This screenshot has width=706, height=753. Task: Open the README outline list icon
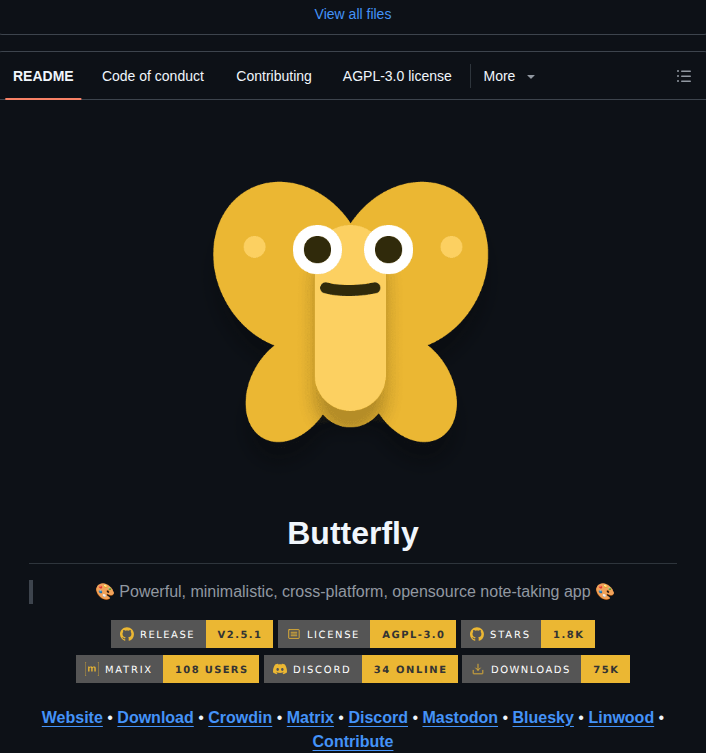coord(683,76)
